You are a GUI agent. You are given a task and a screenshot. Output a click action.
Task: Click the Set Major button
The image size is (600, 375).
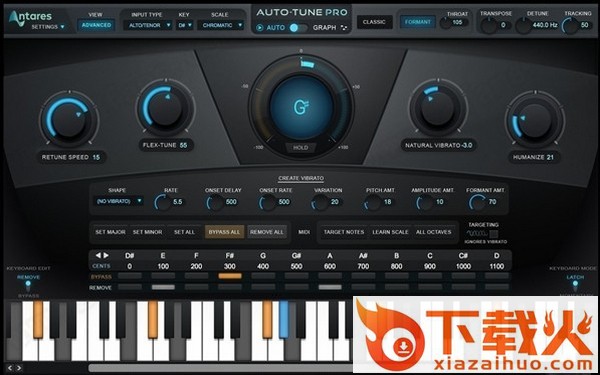coord(110,232)
